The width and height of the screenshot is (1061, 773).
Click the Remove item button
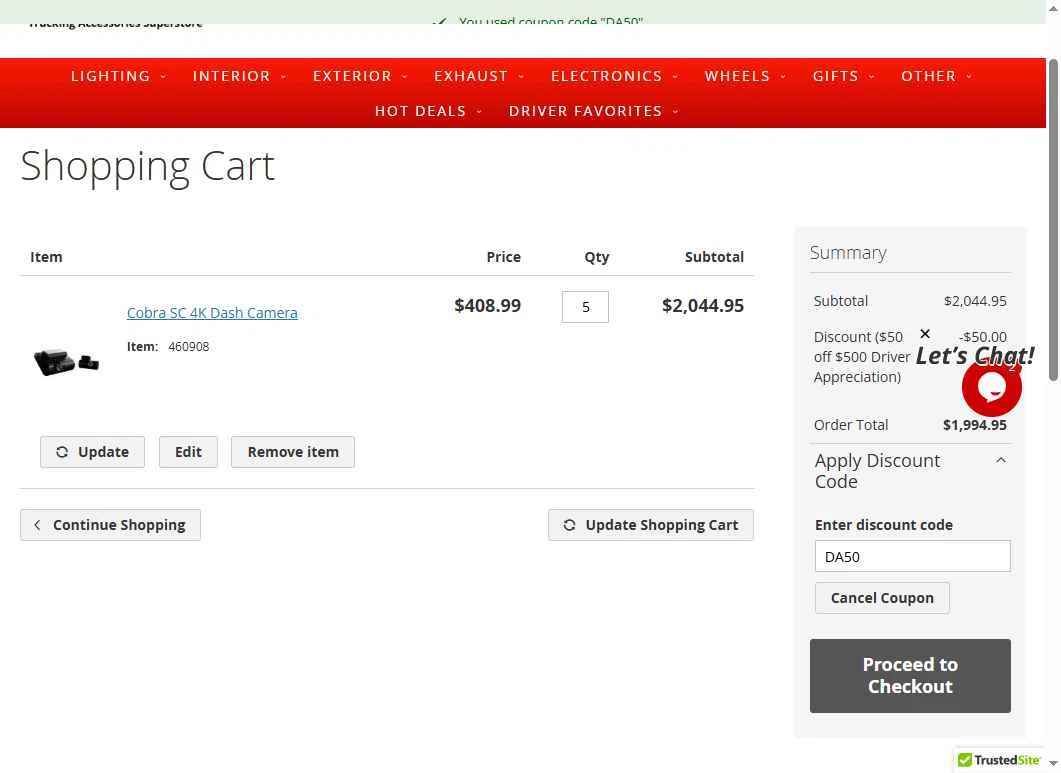click(x=292, y=451)
